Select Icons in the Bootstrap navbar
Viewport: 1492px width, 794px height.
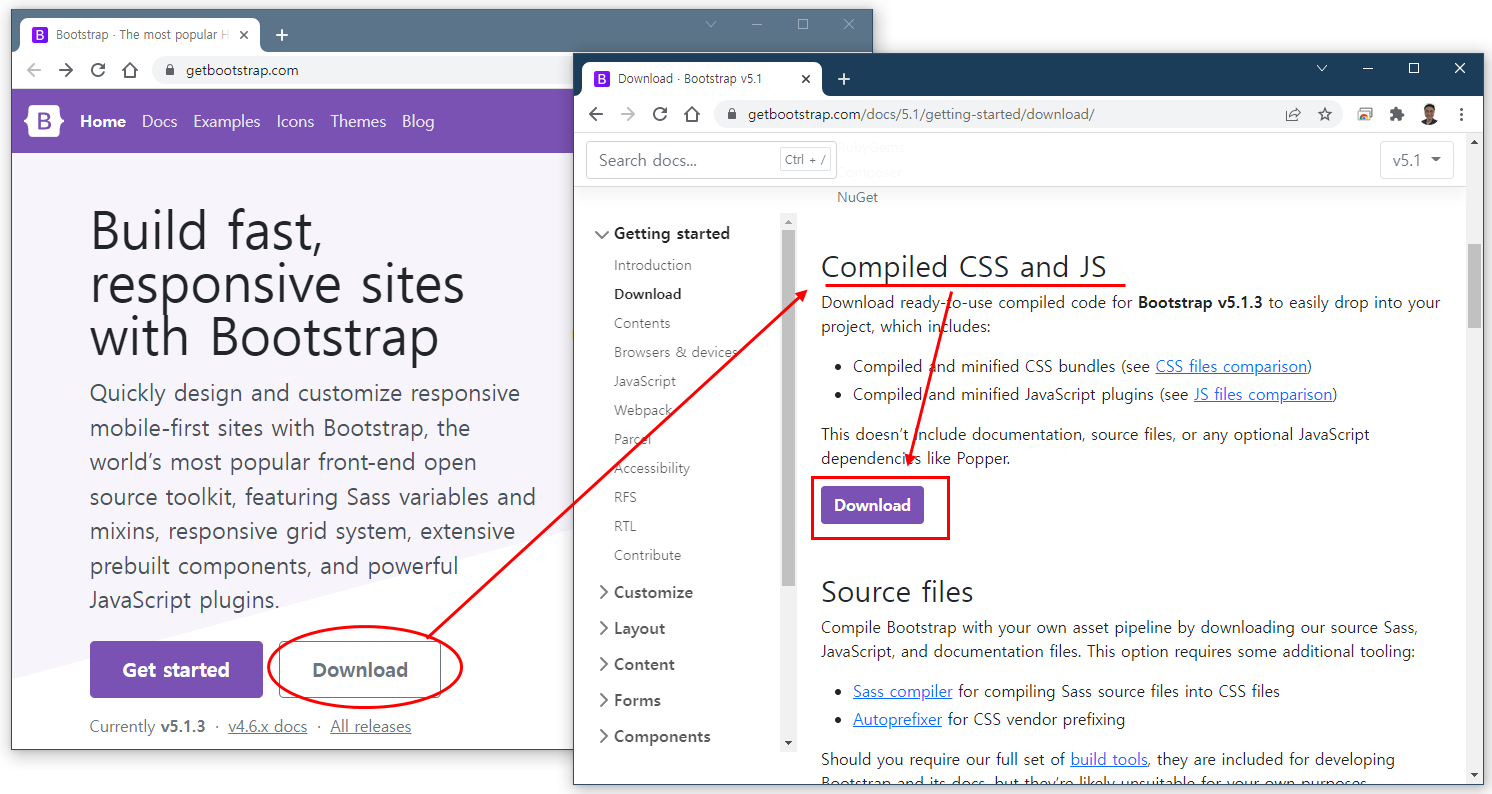295,121
